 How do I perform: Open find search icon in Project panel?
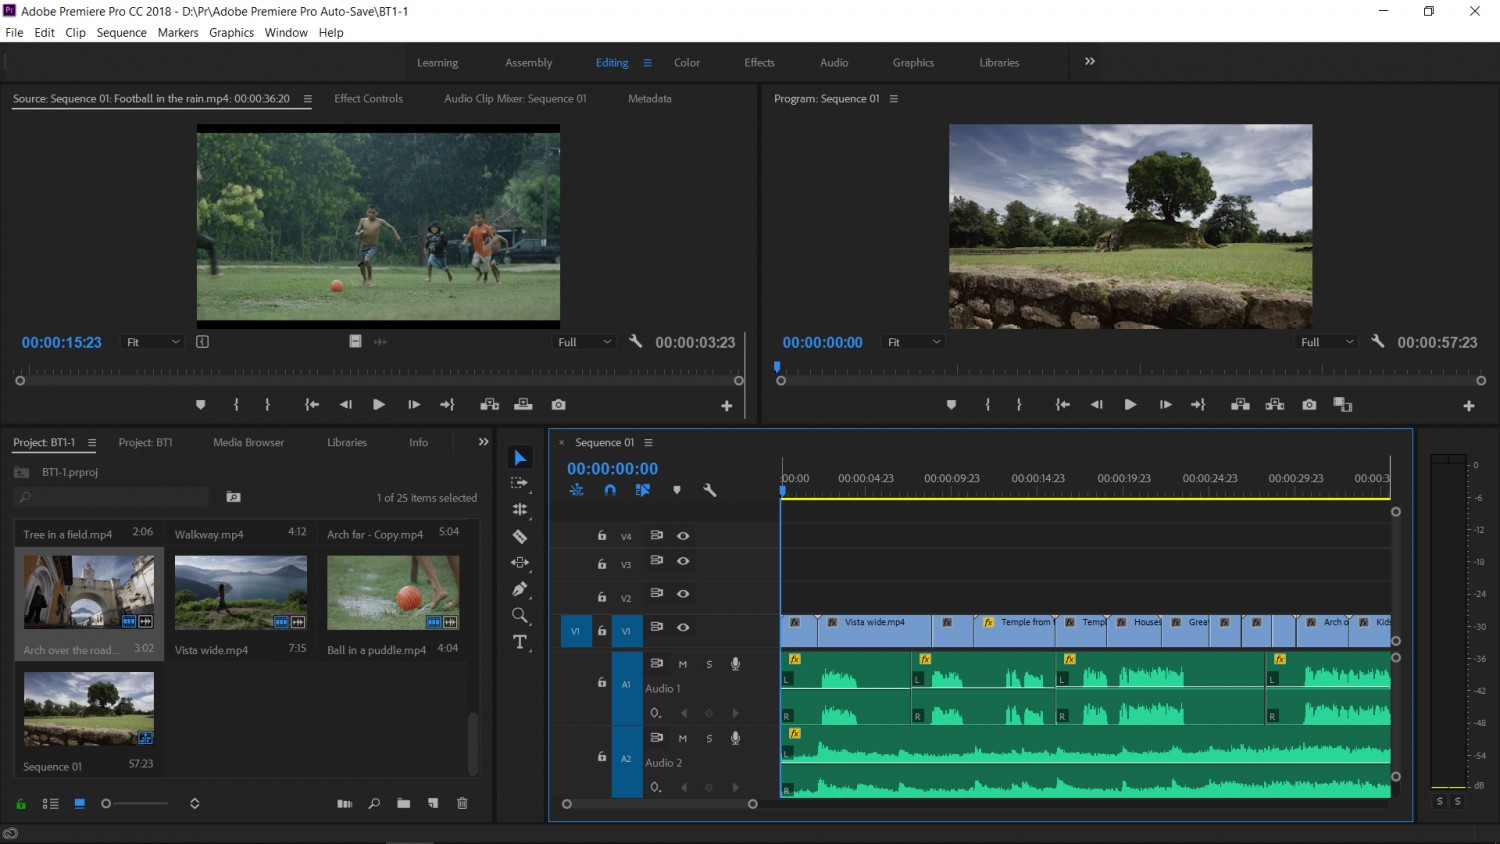click(374, 803)
